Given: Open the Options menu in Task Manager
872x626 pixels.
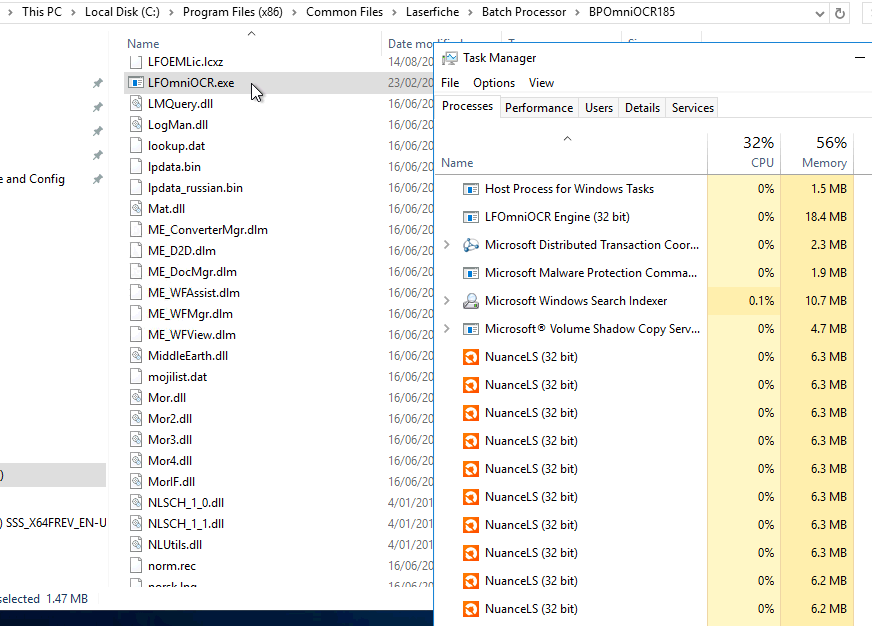Looking at the screenshot, I should coord(494,83).
